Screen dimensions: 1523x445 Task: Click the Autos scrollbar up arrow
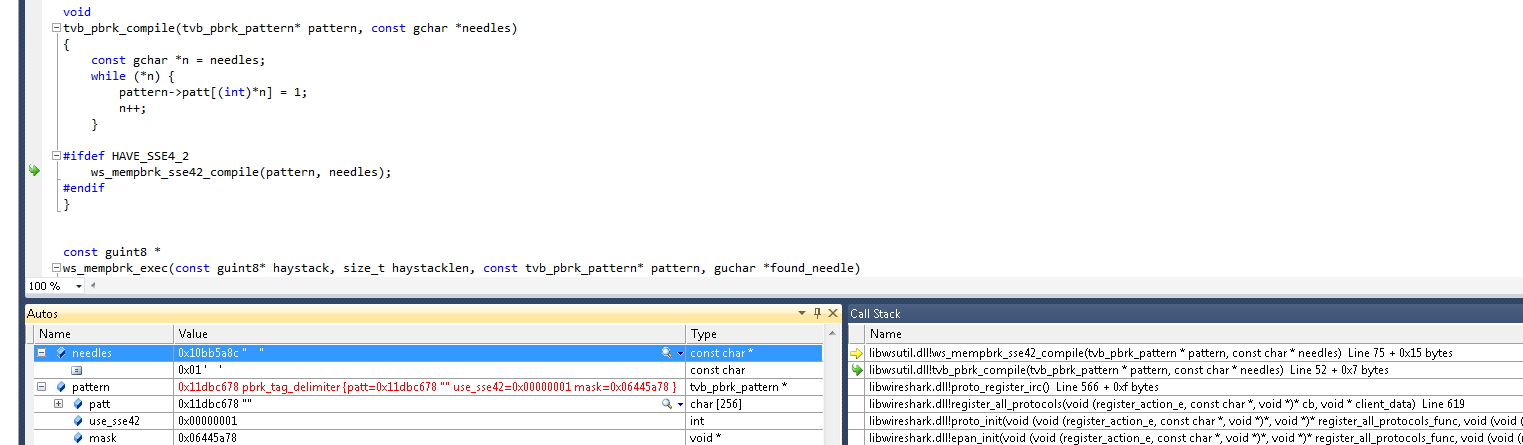tap(831, 334)
